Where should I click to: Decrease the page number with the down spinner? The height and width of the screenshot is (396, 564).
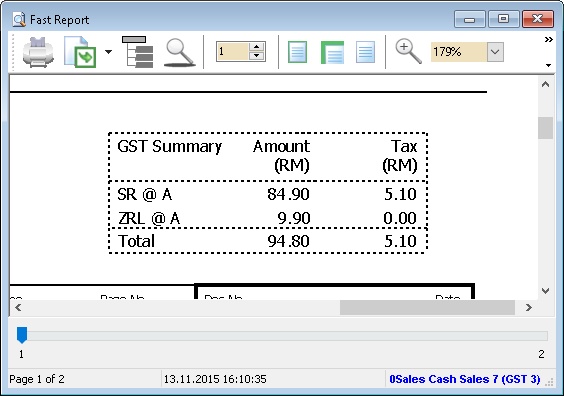click(256, 56)
